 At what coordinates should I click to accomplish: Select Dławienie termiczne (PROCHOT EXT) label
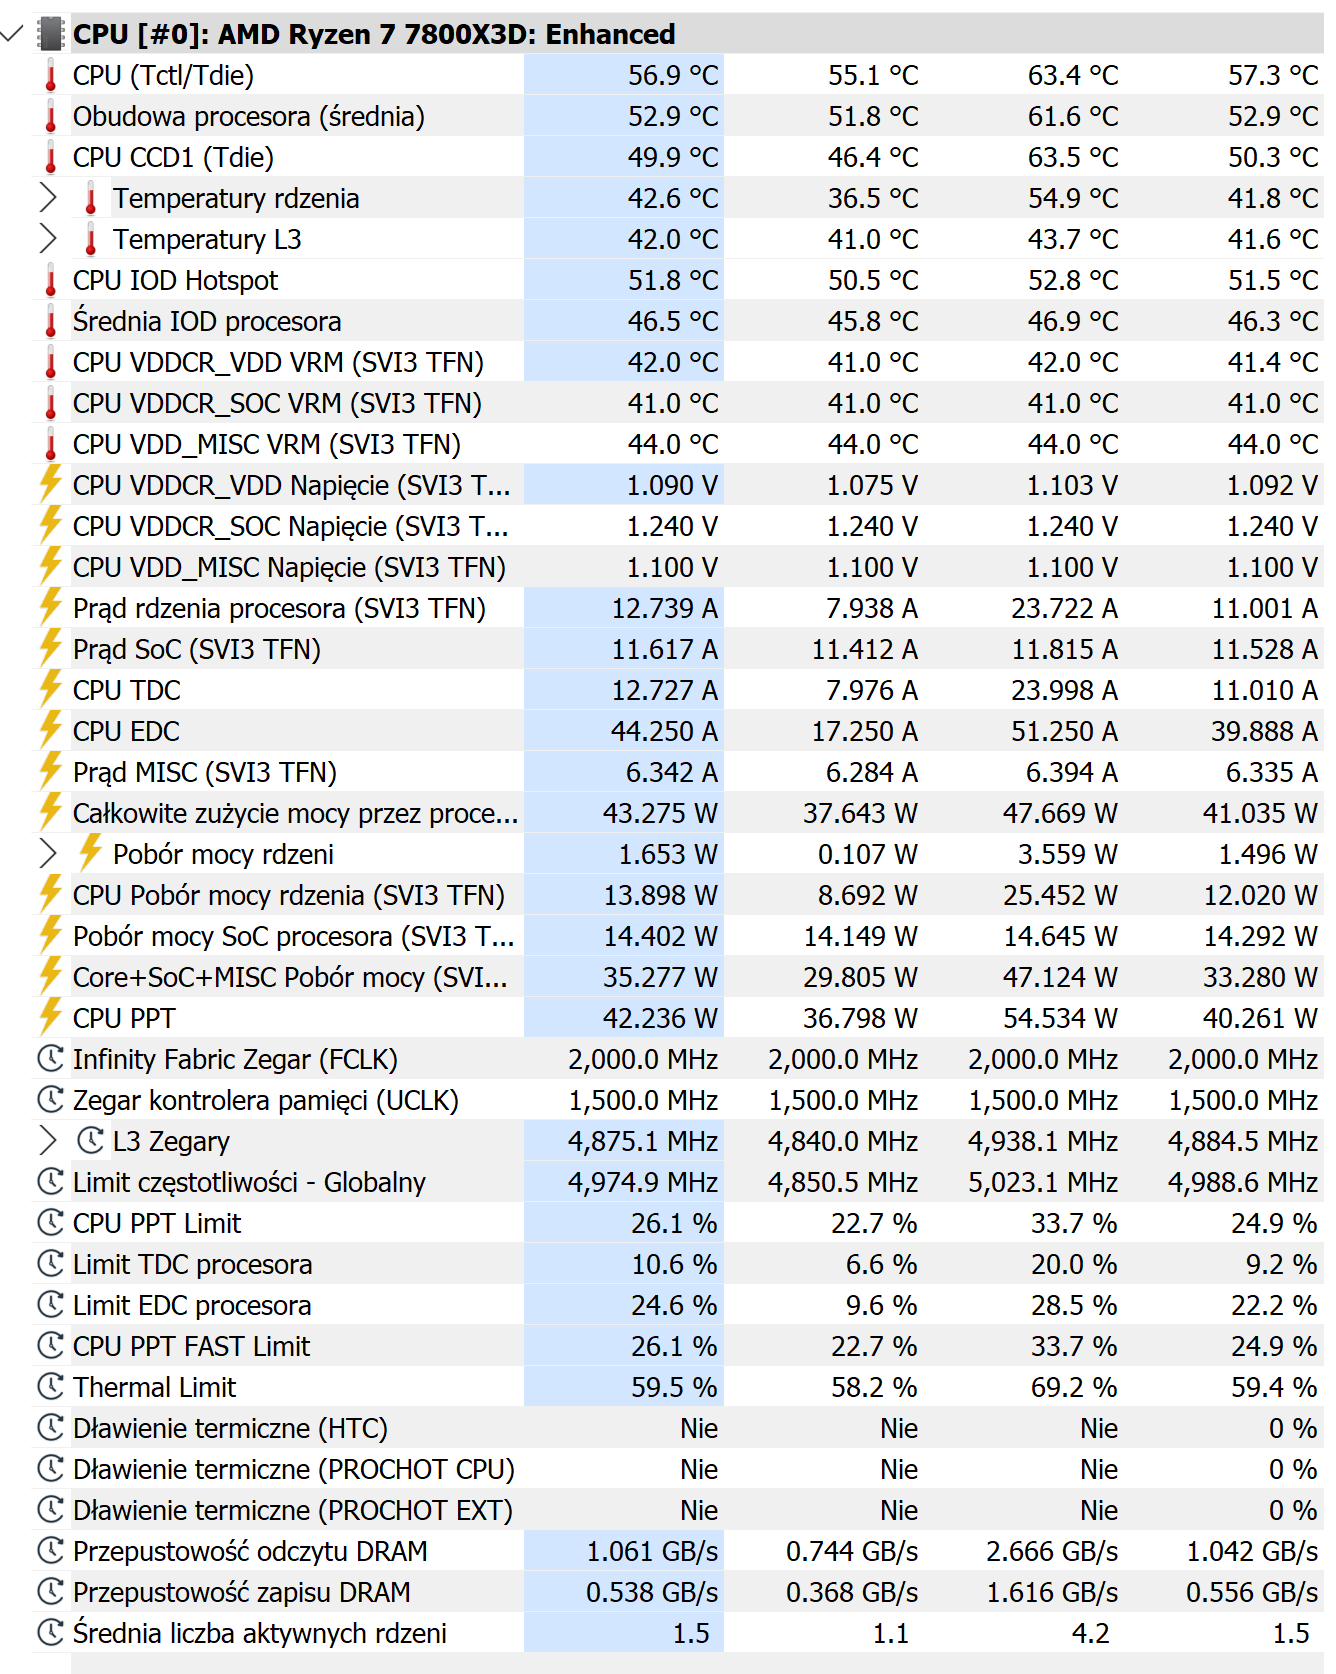(x=293, y=1510)
